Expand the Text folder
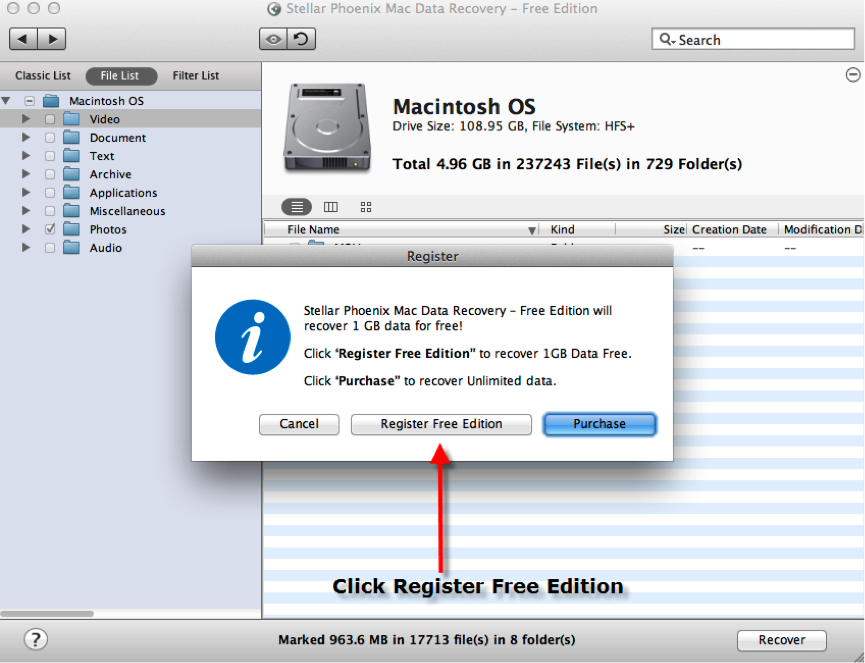The height and width of the screenshot is (663, 865). click(26, 156)
